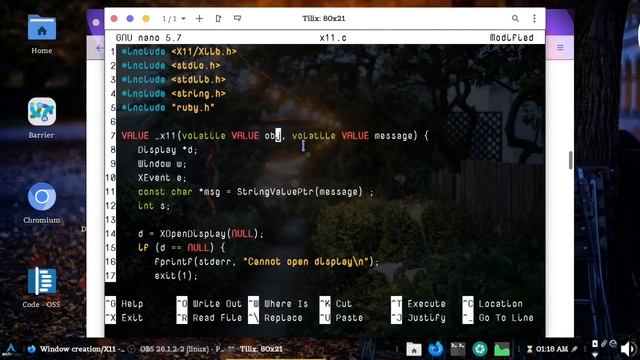
Task: Click the '^R Read File' shortcut label
Action: [x=209, y=318]
